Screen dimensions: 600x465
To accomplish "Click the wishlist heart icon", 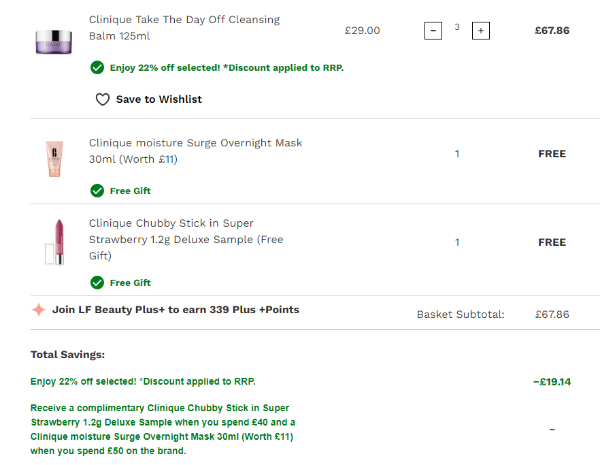I will click(x=102, y=99).
